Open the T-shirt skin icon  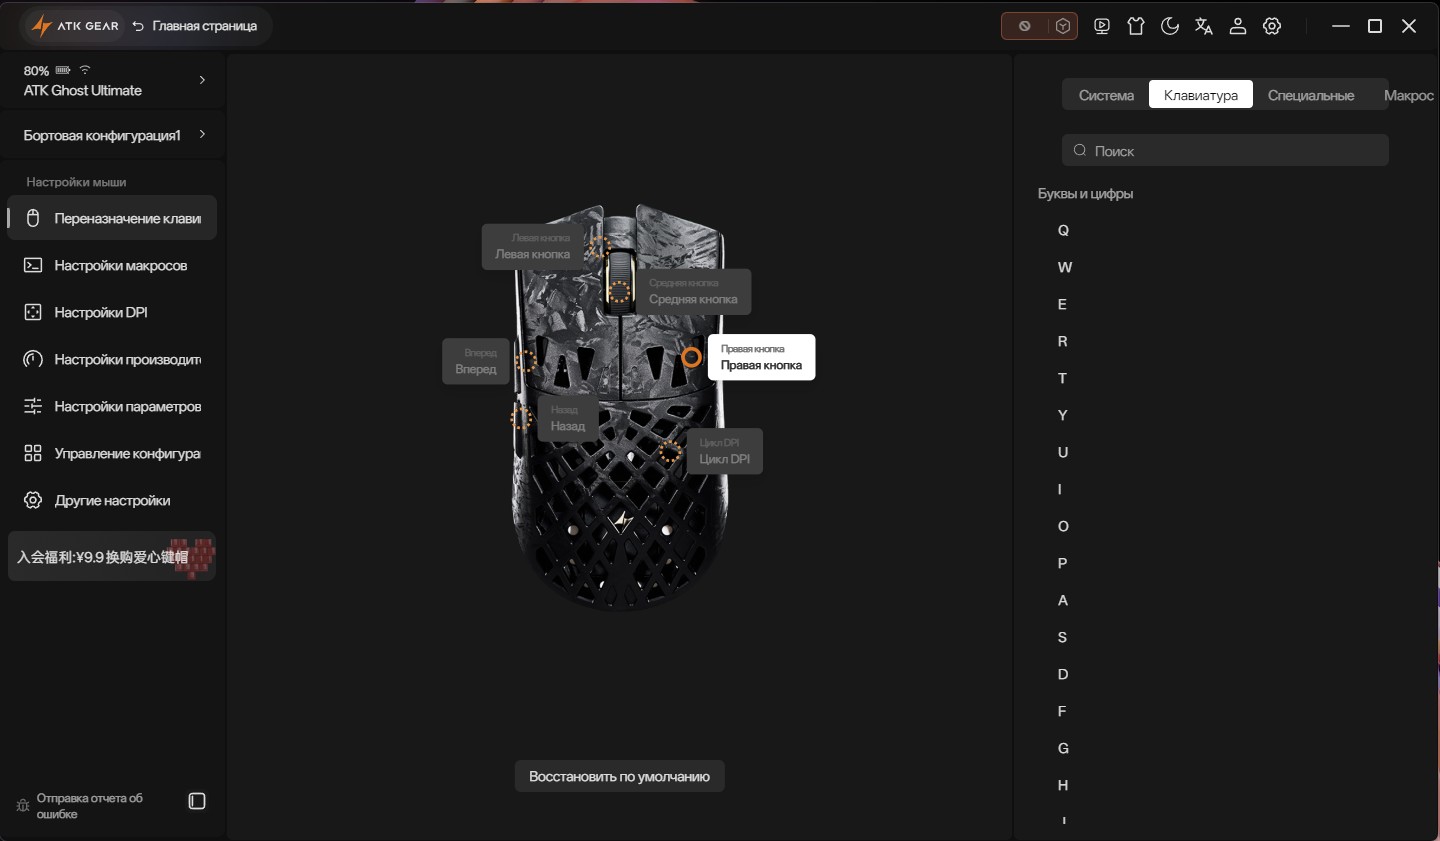1136,26
